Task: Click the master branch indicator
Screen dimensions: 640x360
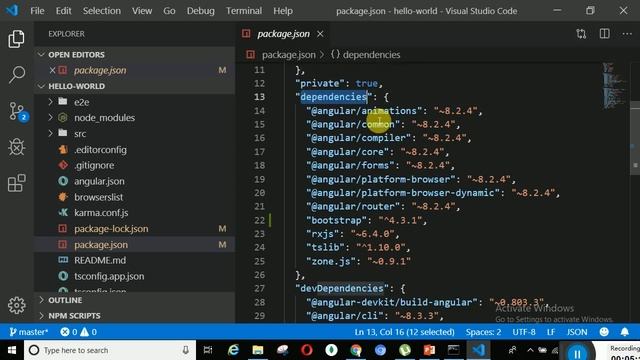Action: [x=28, y=332]
